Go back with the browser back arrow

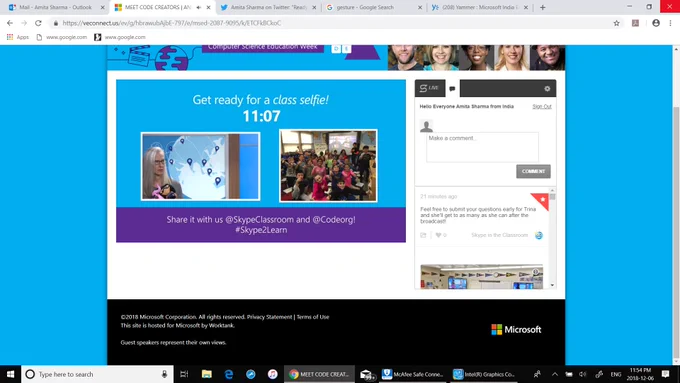10,23
